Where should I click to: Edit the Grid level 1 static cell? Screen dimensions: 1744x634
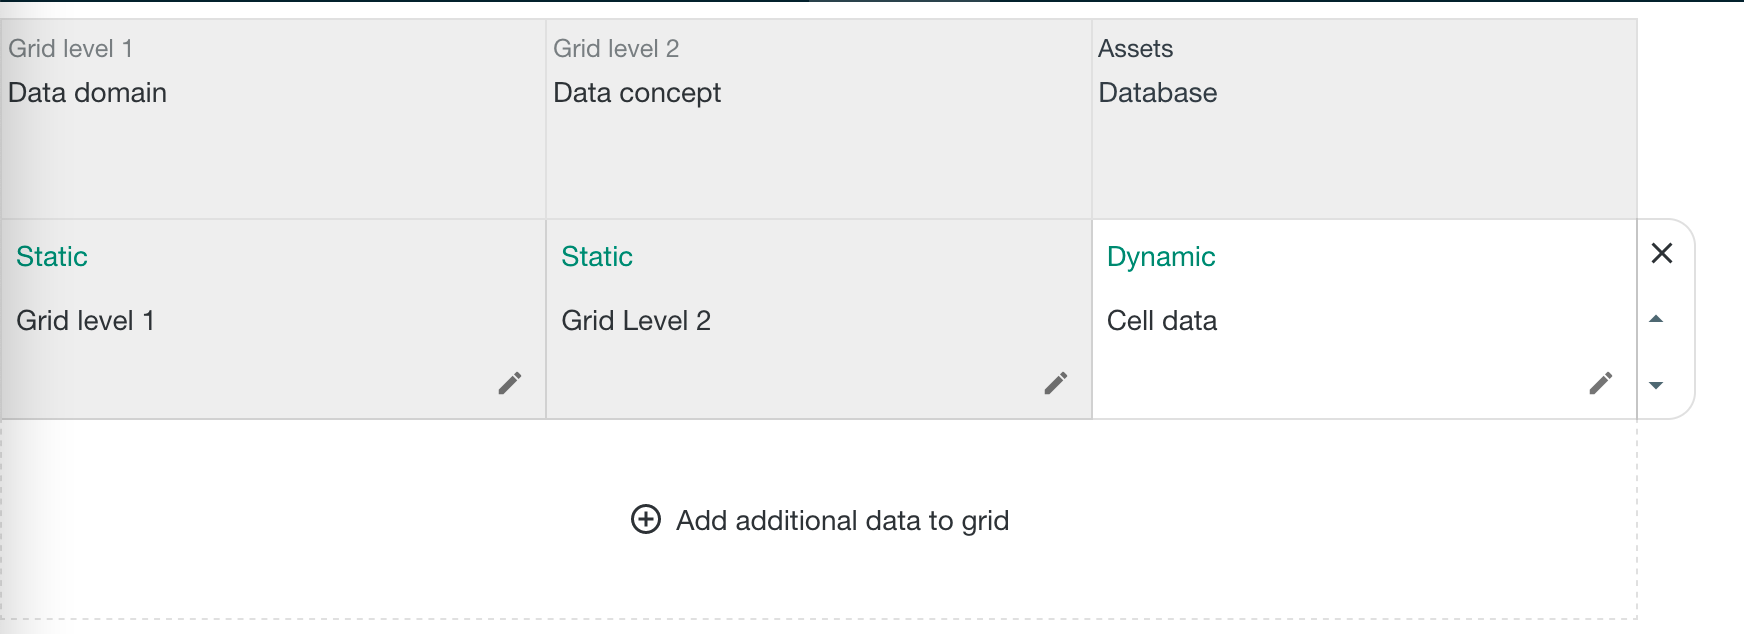click(510, 383)
